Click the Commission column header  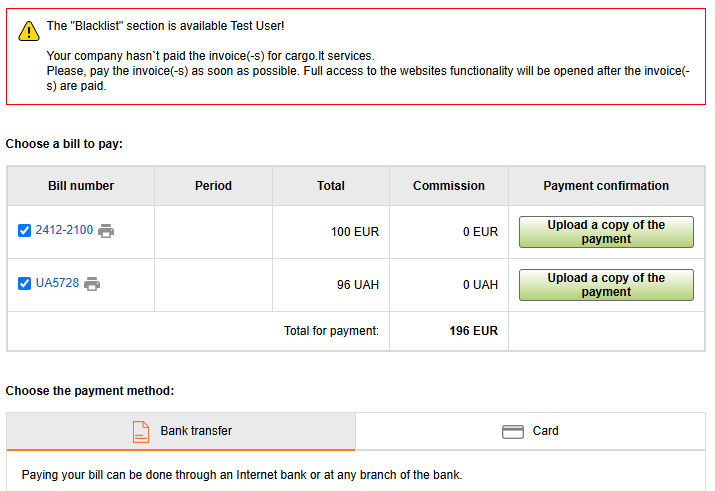[449, 186]
